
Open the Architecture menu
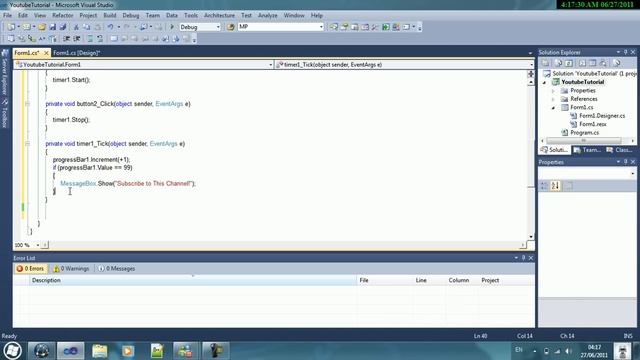coord(219,15)
